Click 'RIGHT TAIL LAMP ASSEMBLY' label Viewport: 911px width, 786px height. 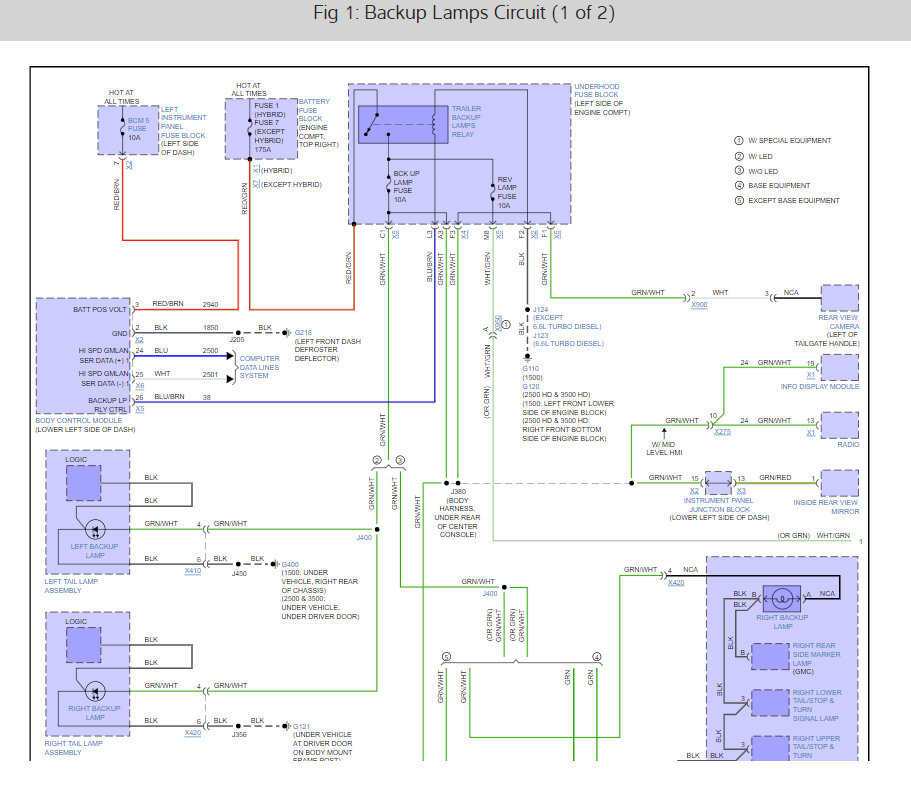[73, 748]
